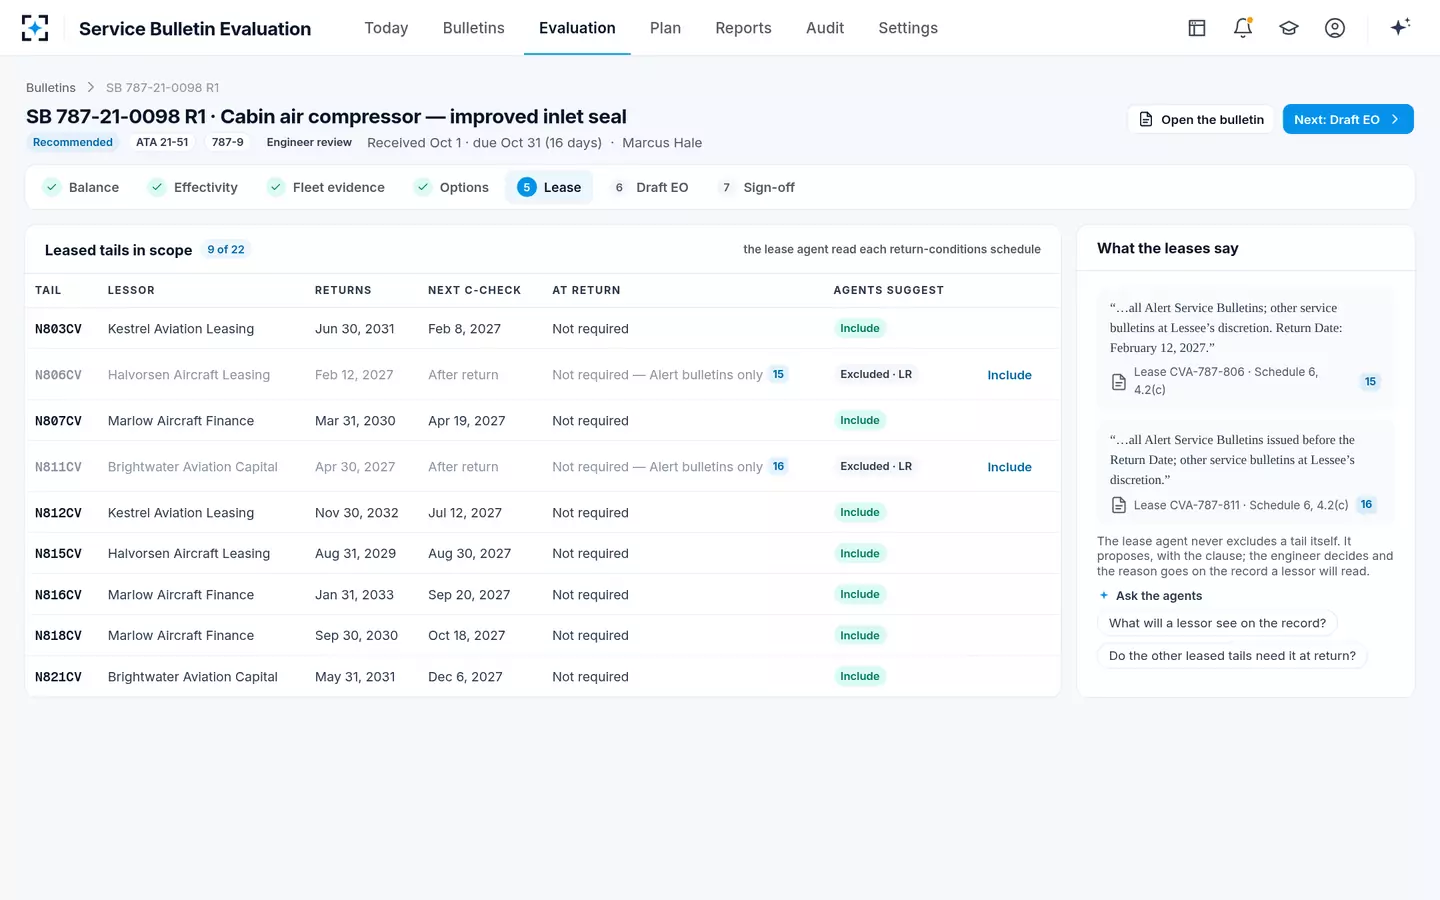This screenshot has height=900, width=1440.
Task: Click document icon for Lease CVA-787-811
Action: pos(1119,506)
